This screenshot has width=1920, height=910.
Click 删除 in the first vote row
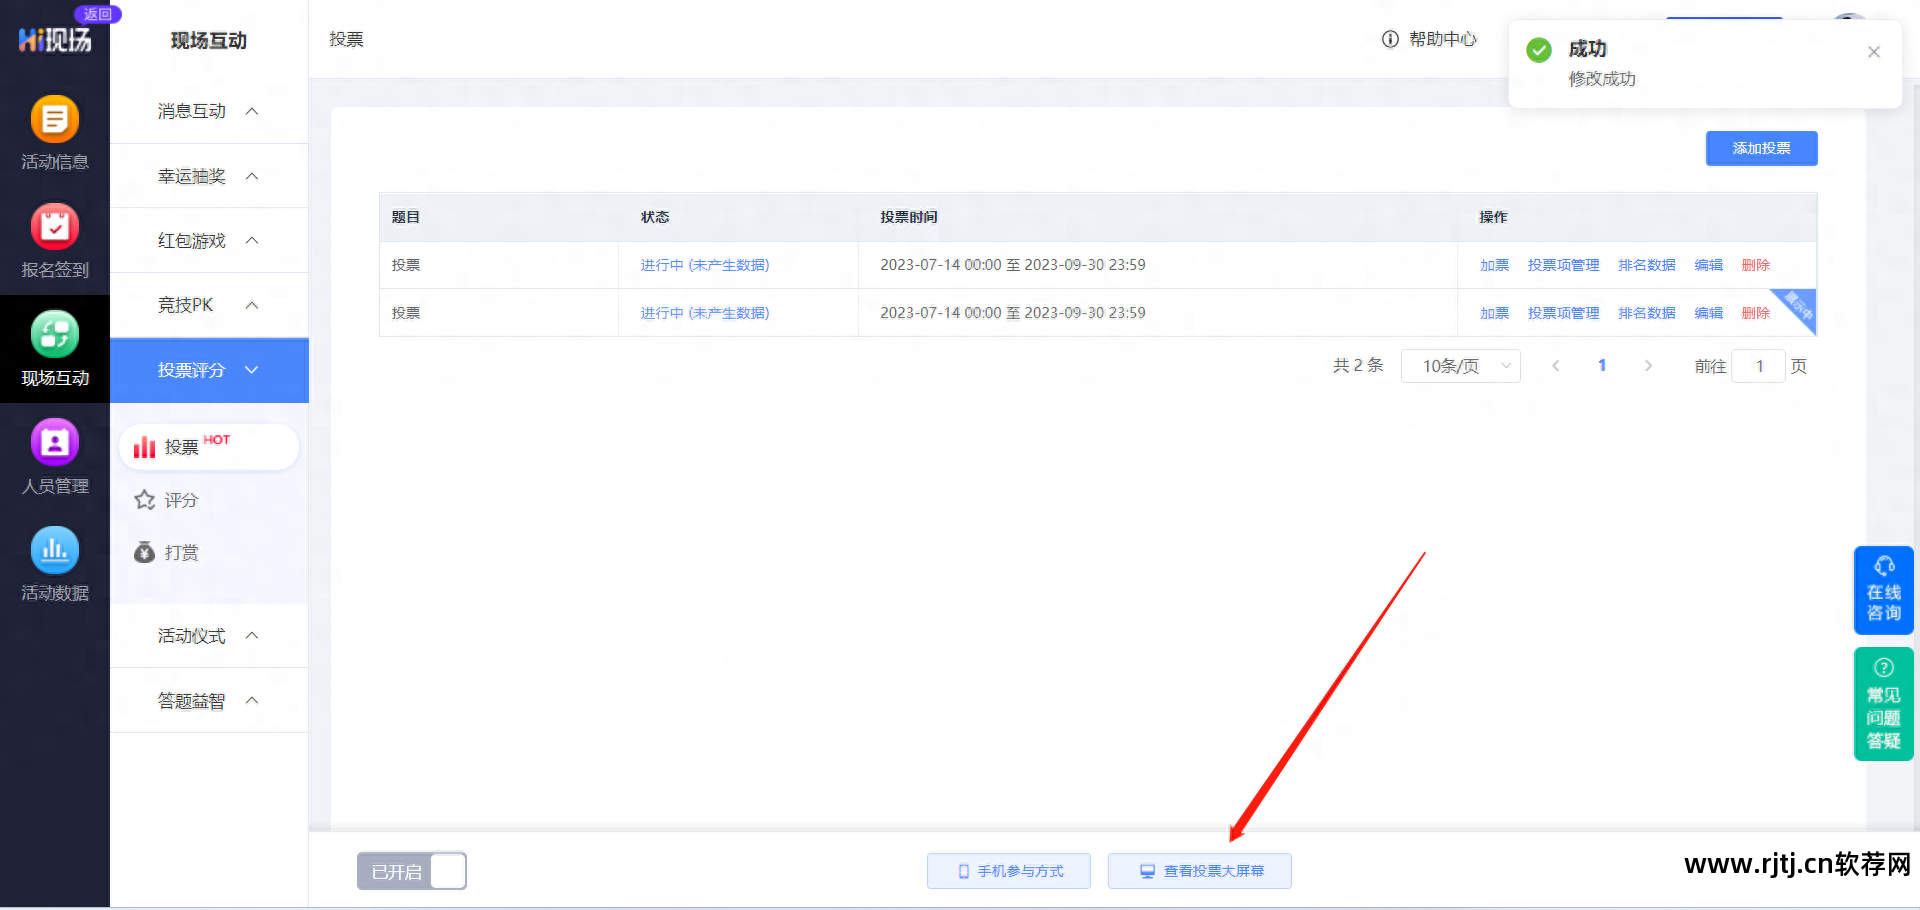tap(1755, 265)
